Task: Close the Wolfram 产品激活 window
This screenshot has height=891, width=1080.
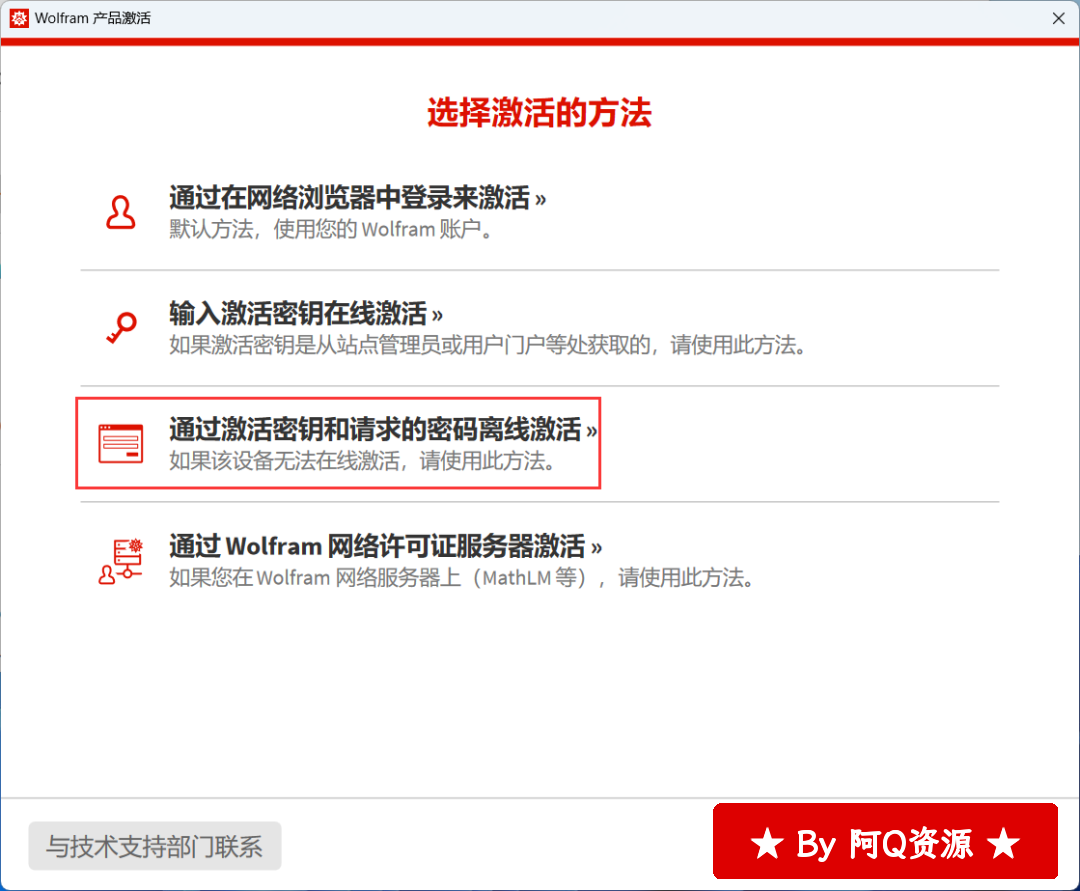Action: [x=1059, y=19]
